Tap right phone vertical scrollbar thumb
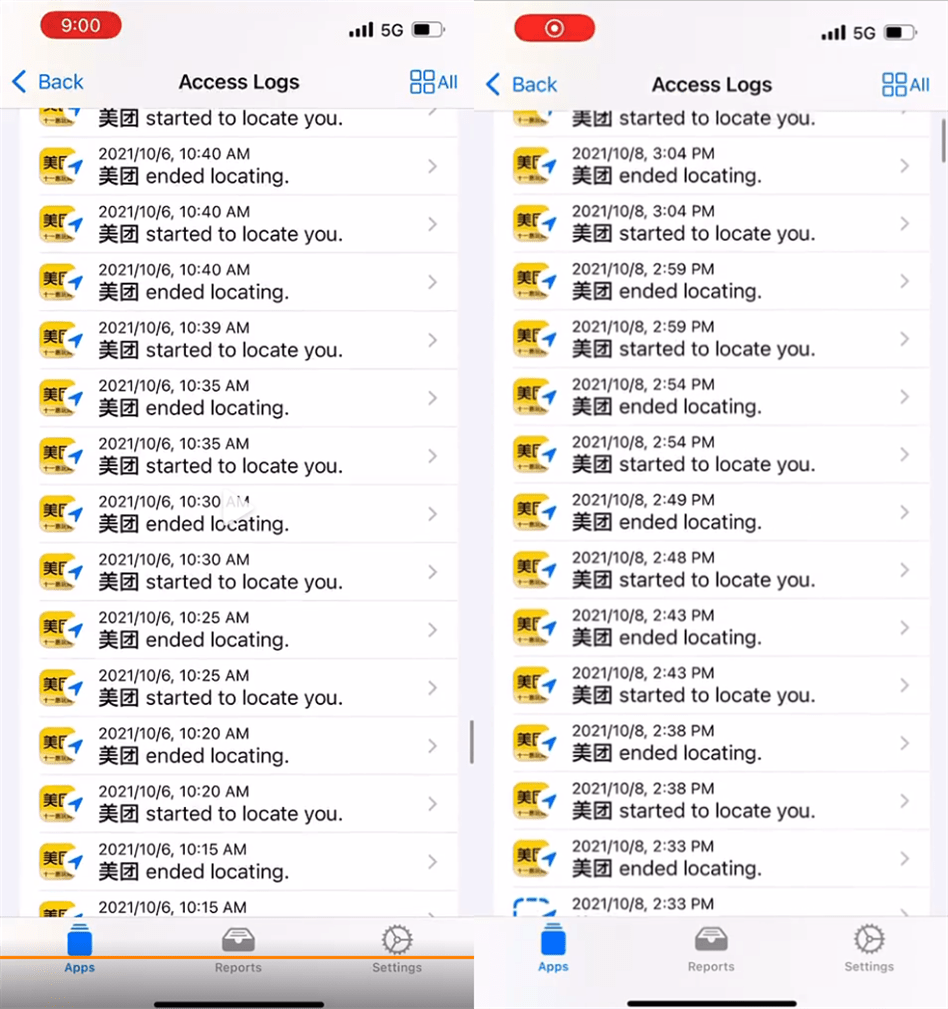This screenshot has width=948, height=1009. tap(943, 140)
